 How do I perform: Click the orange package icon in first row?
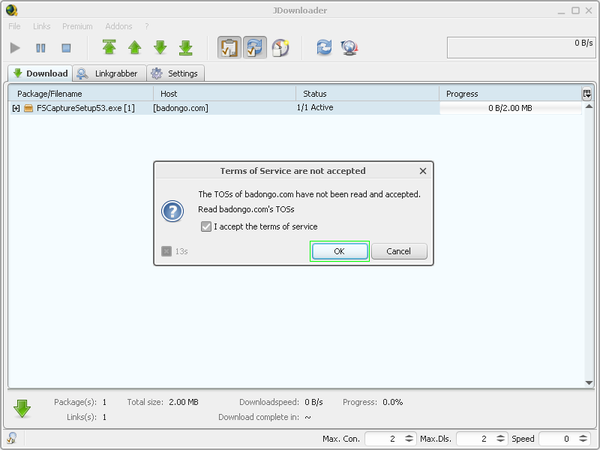coord(28,108)
